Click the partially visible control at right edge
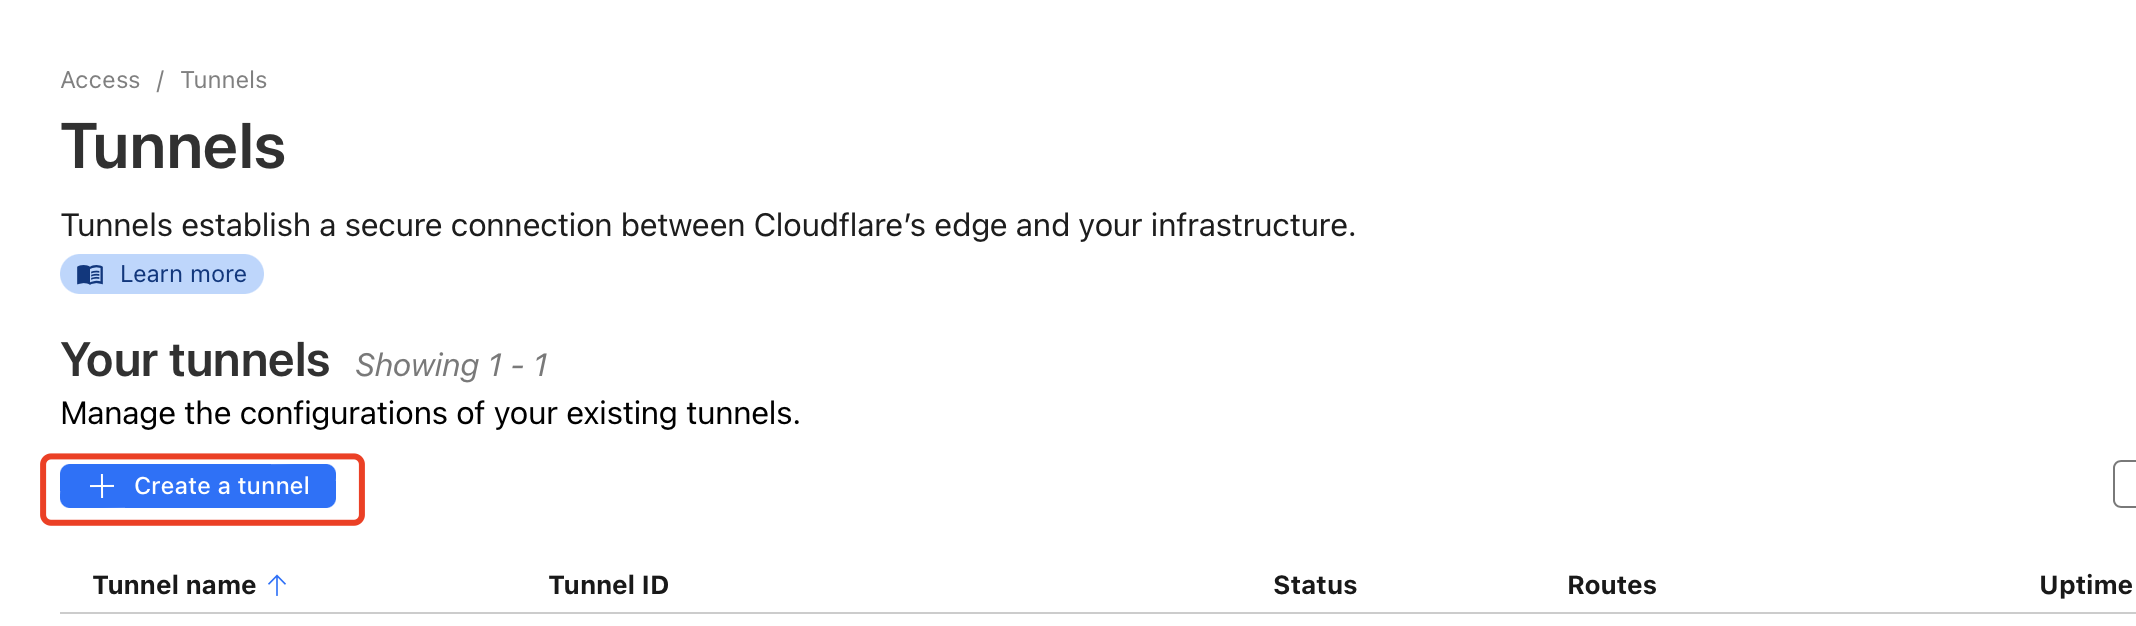This screenshot has width=2136, height=626. coord(2125,484)
